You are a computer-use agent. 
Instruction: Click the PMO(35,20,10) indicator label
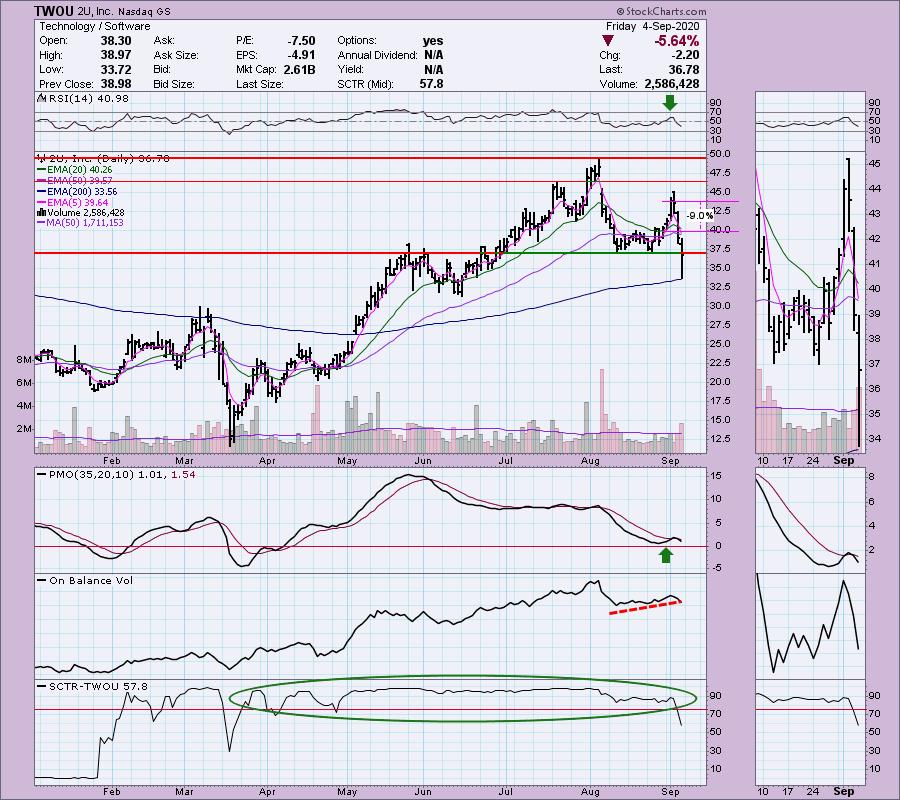click(122, 475)
